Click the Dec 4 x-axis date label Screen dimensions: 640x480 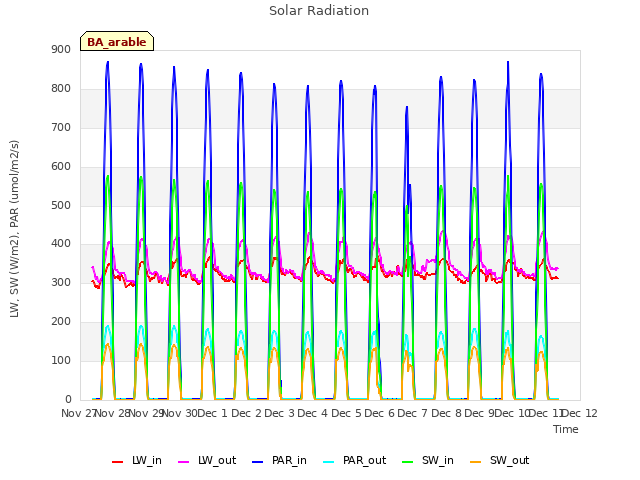(x=313, y=413)
